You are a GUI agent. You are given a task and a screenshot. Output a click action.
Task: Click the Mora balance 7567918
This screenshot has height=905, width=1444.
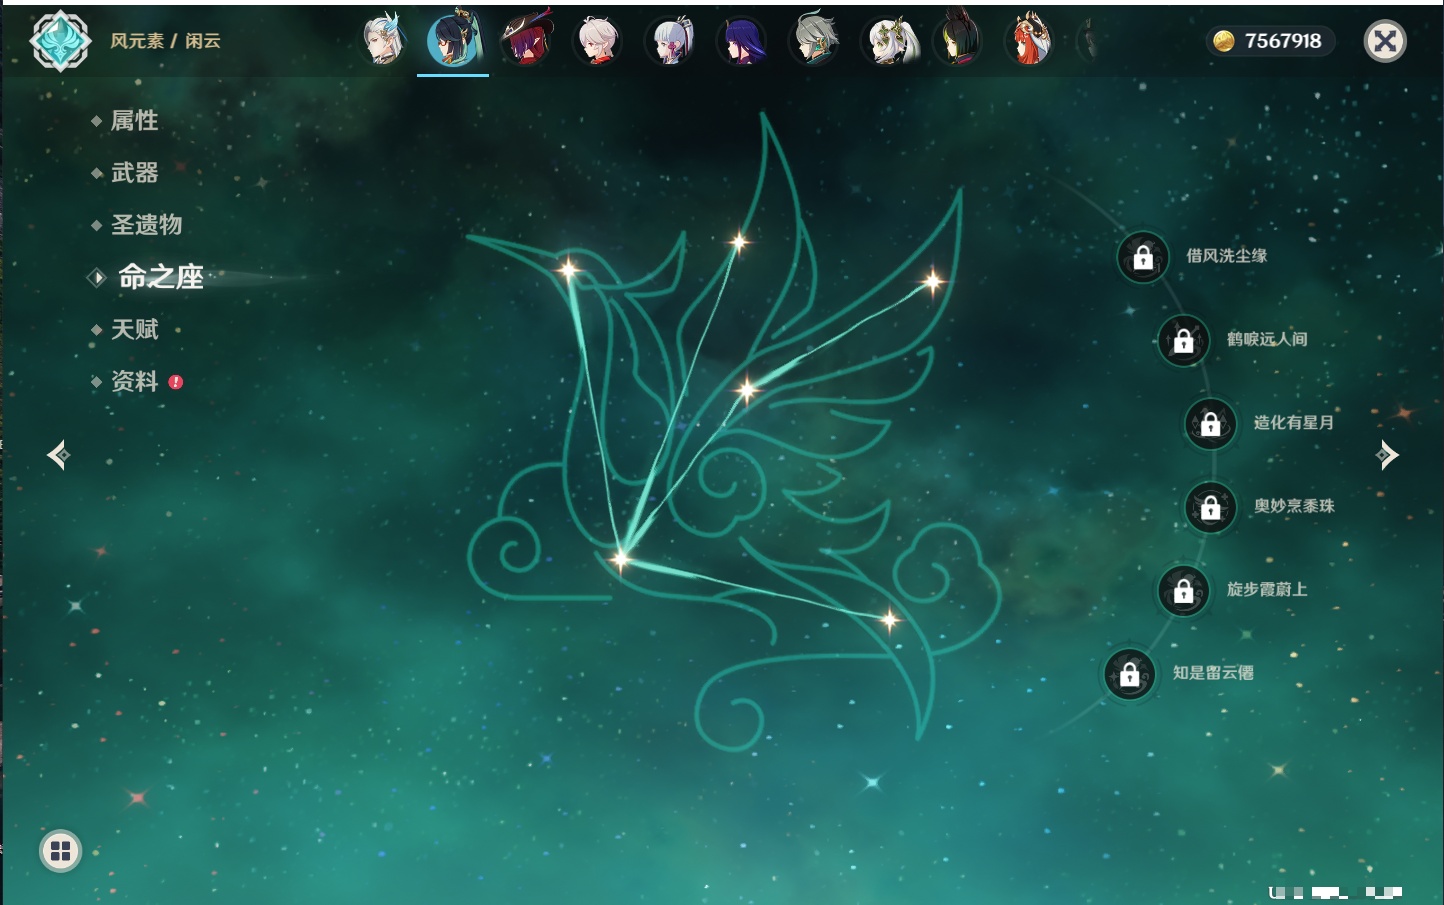[x=1283, y=41]
